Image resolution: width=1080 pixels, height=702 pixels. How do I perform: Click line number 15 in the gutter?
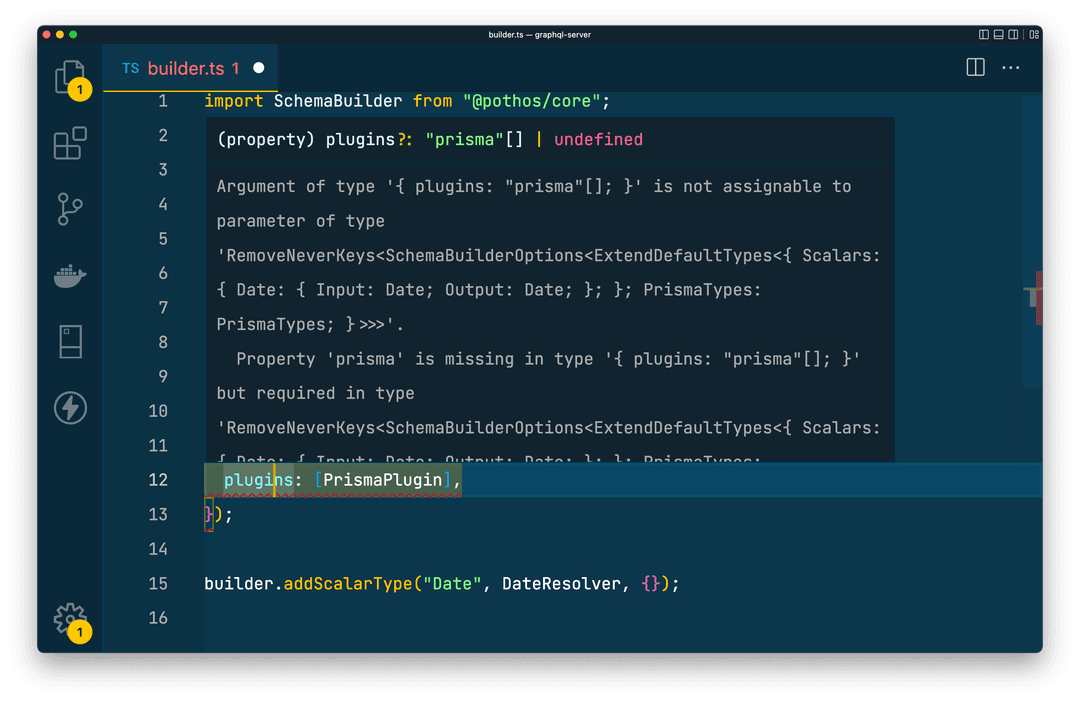tap(158, 583)
